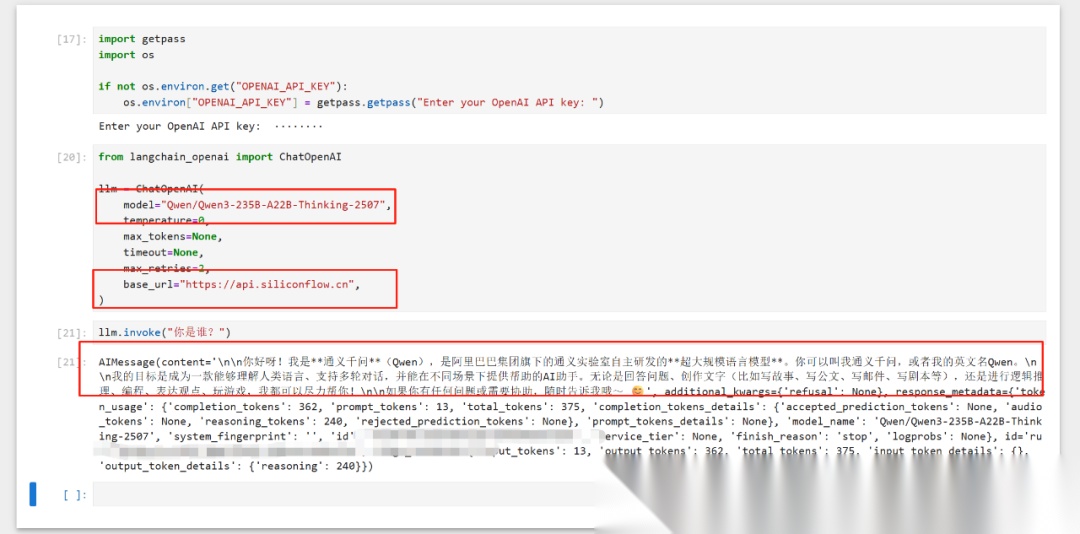Click the 'if not os.environ.get' line

tap(224, 86)
